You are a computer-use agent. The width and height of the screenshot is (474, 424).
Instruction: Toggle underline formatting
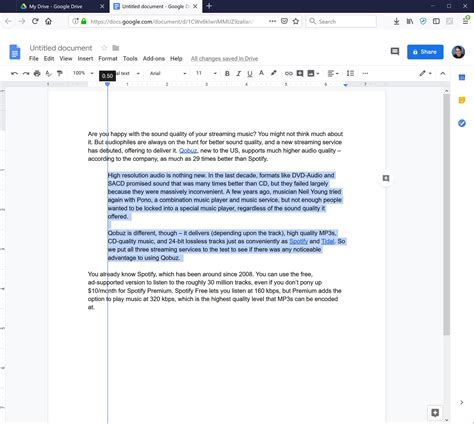250,74
